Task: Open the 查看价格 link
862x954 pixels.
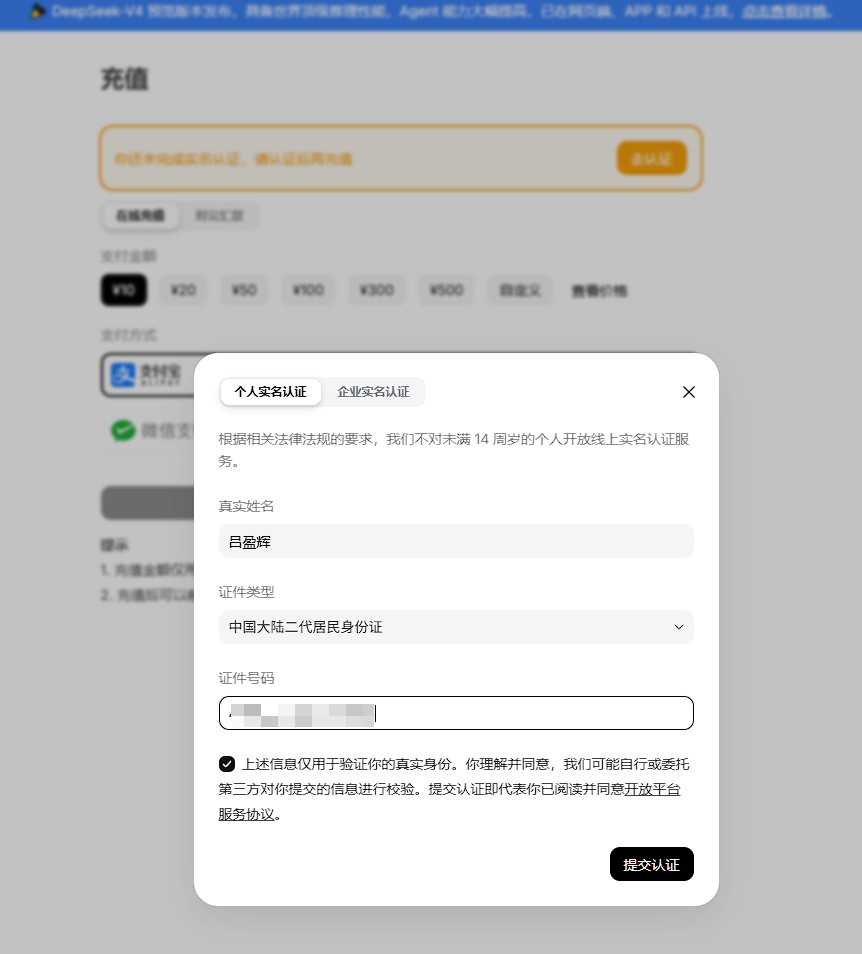Action: coord(599,291)
